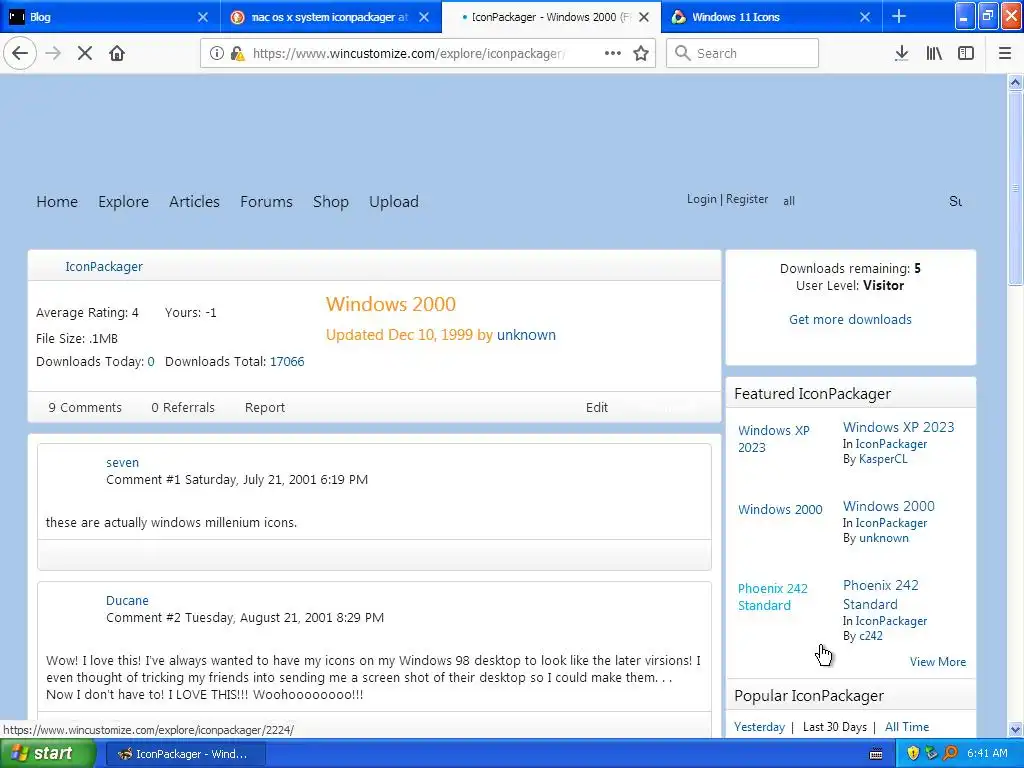Click the scrollbar down arrow
Screen dimensions: 1024x768
[1015, 729]
